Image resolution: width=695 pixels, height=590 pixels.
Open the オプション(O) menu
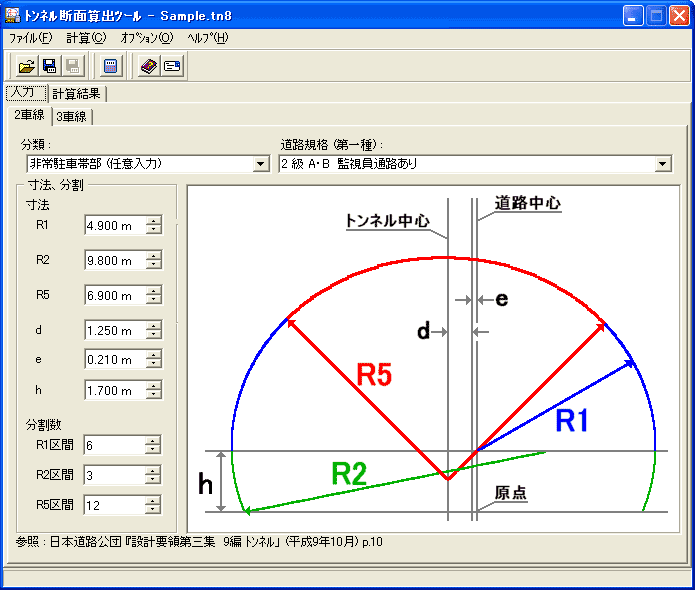pos(147,38)
